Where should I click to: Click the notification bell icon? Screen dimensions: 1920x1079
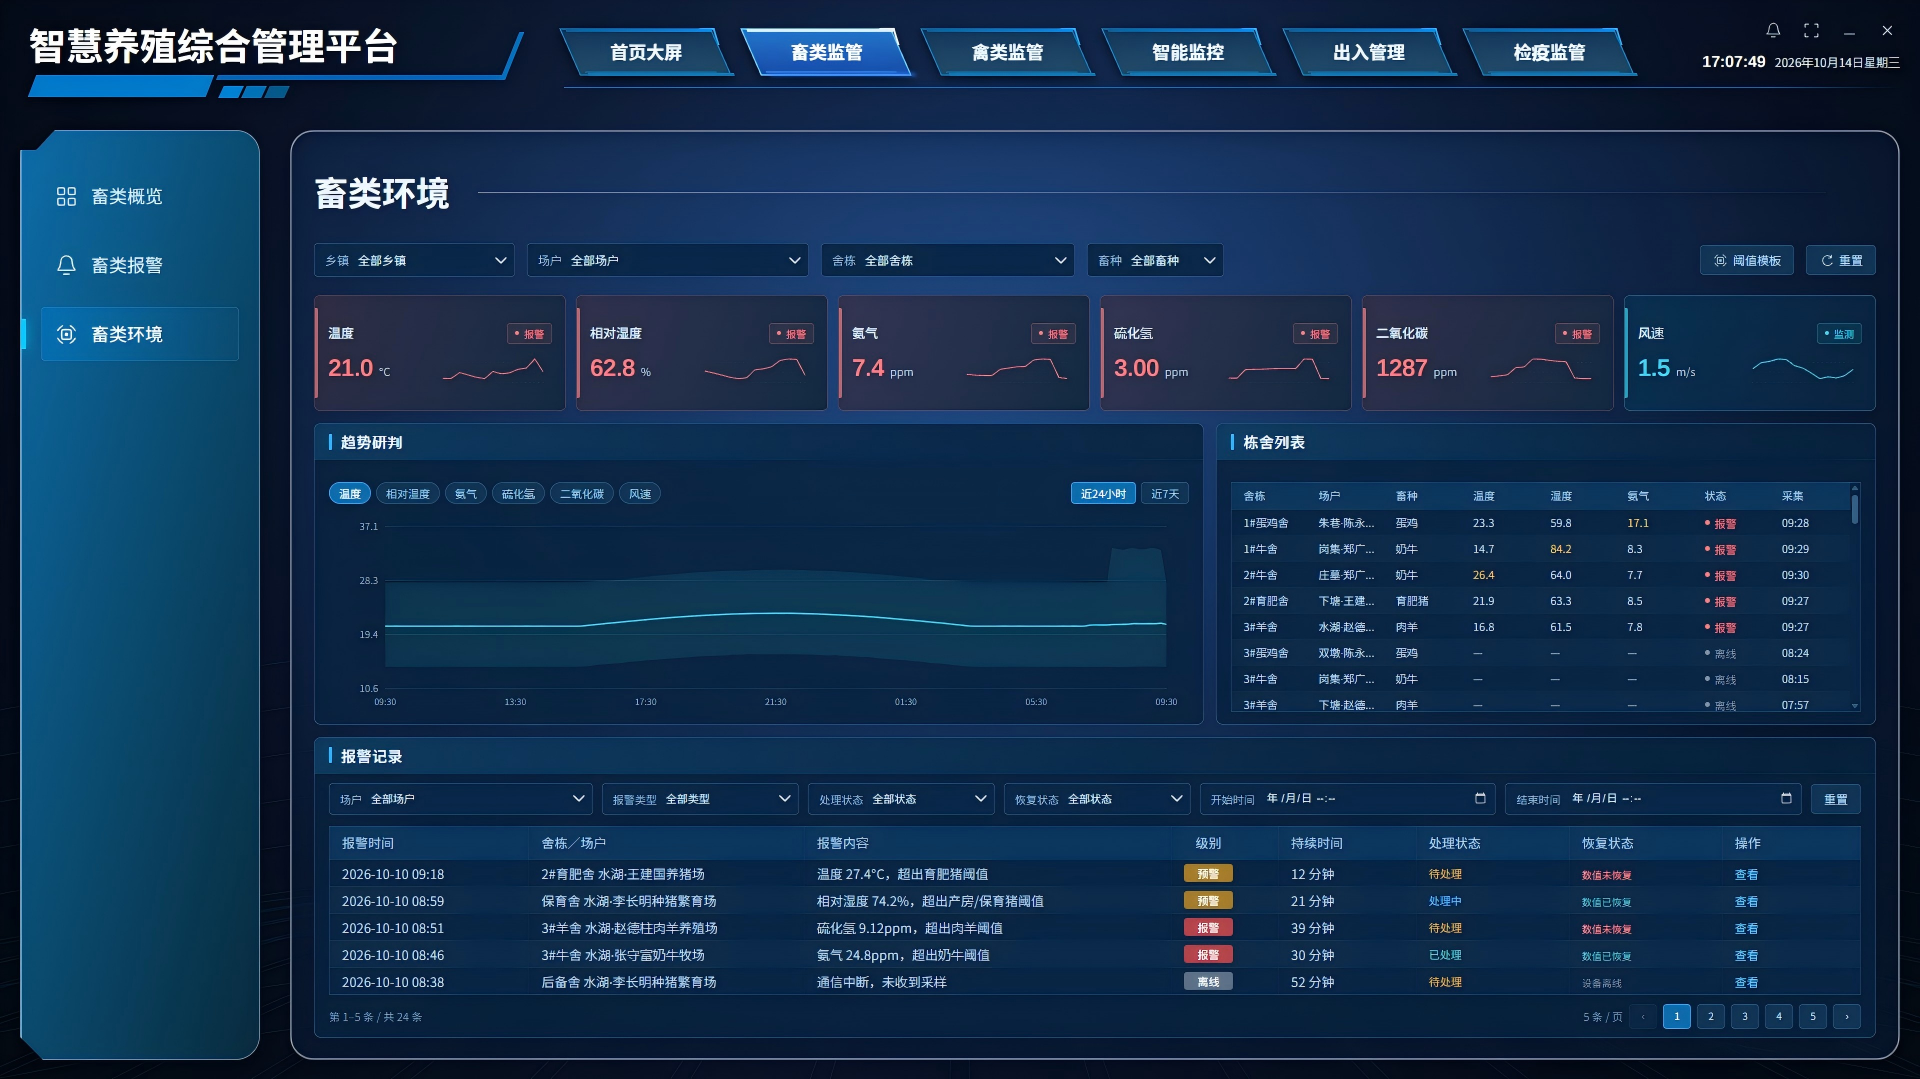[x=1773, y=30]
